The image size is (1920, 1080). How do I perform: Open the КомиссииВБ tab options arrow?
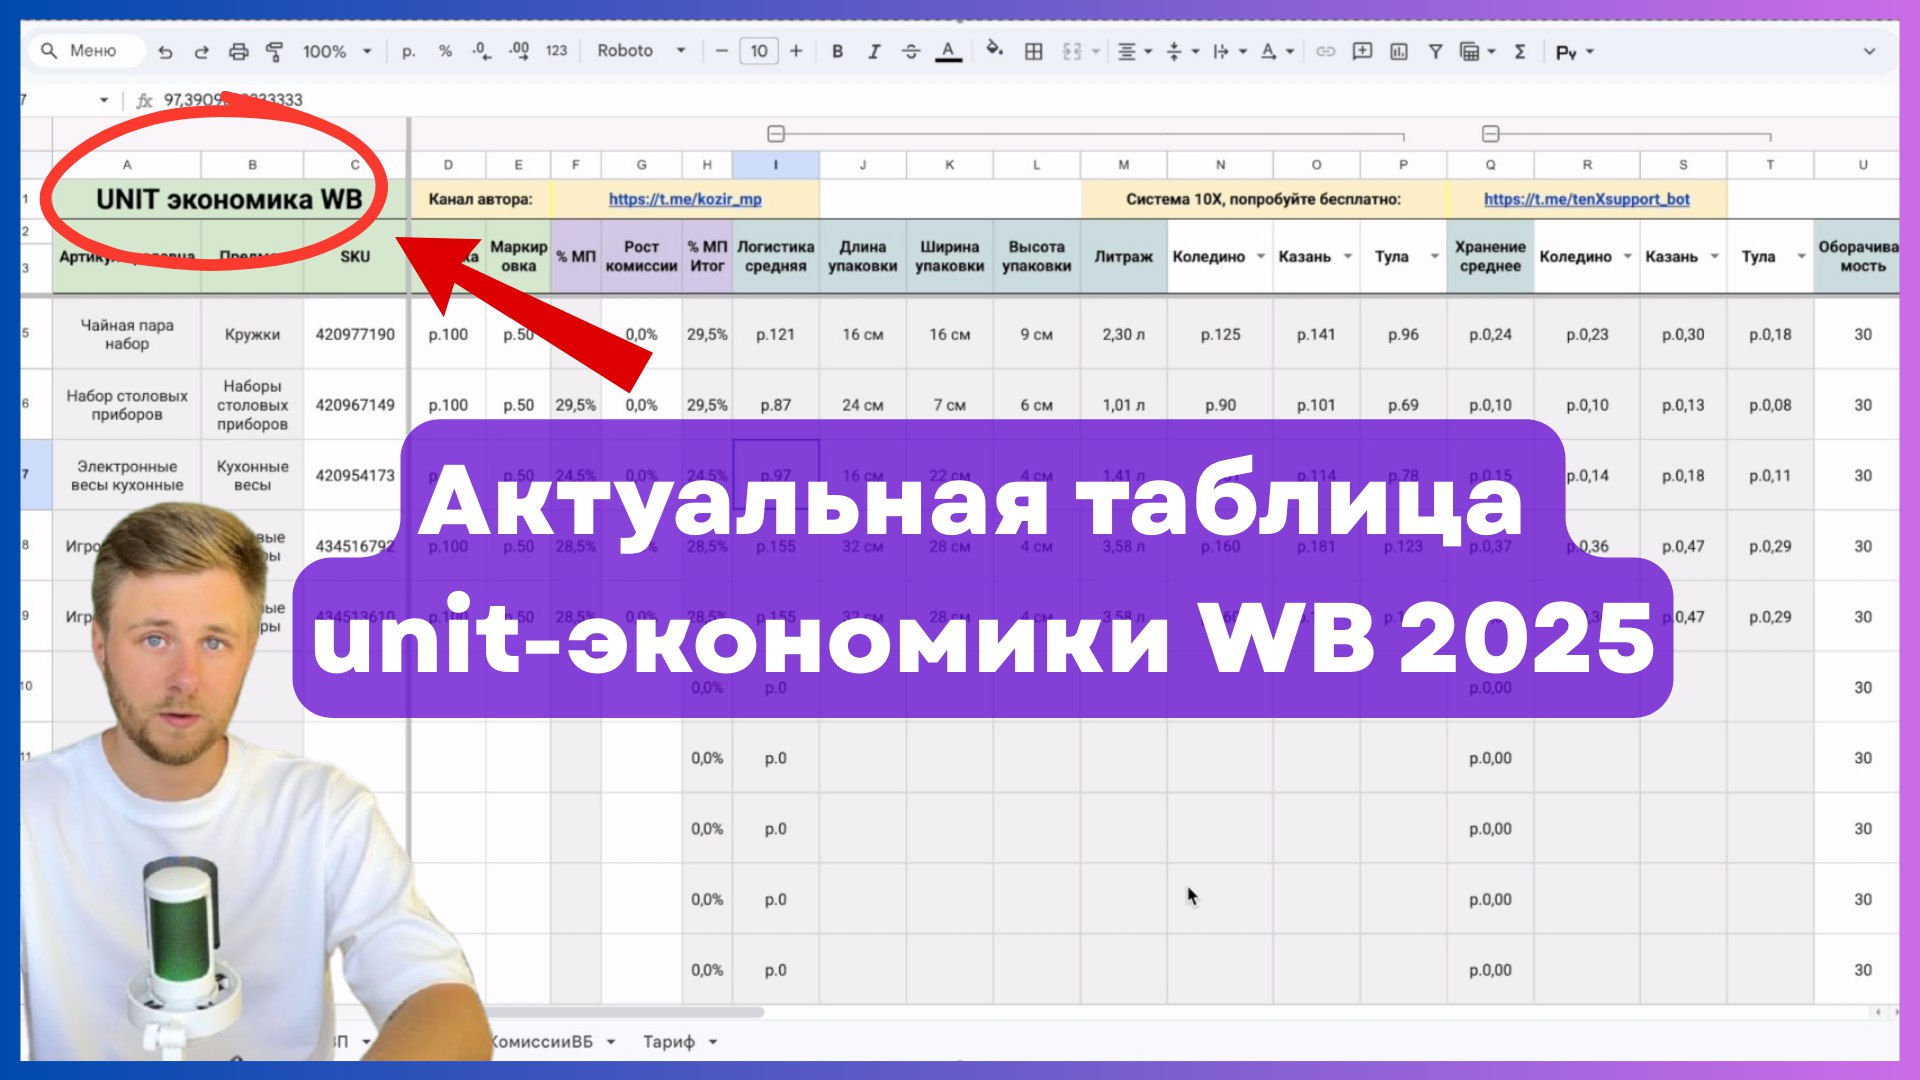[x=611, y=1042]
